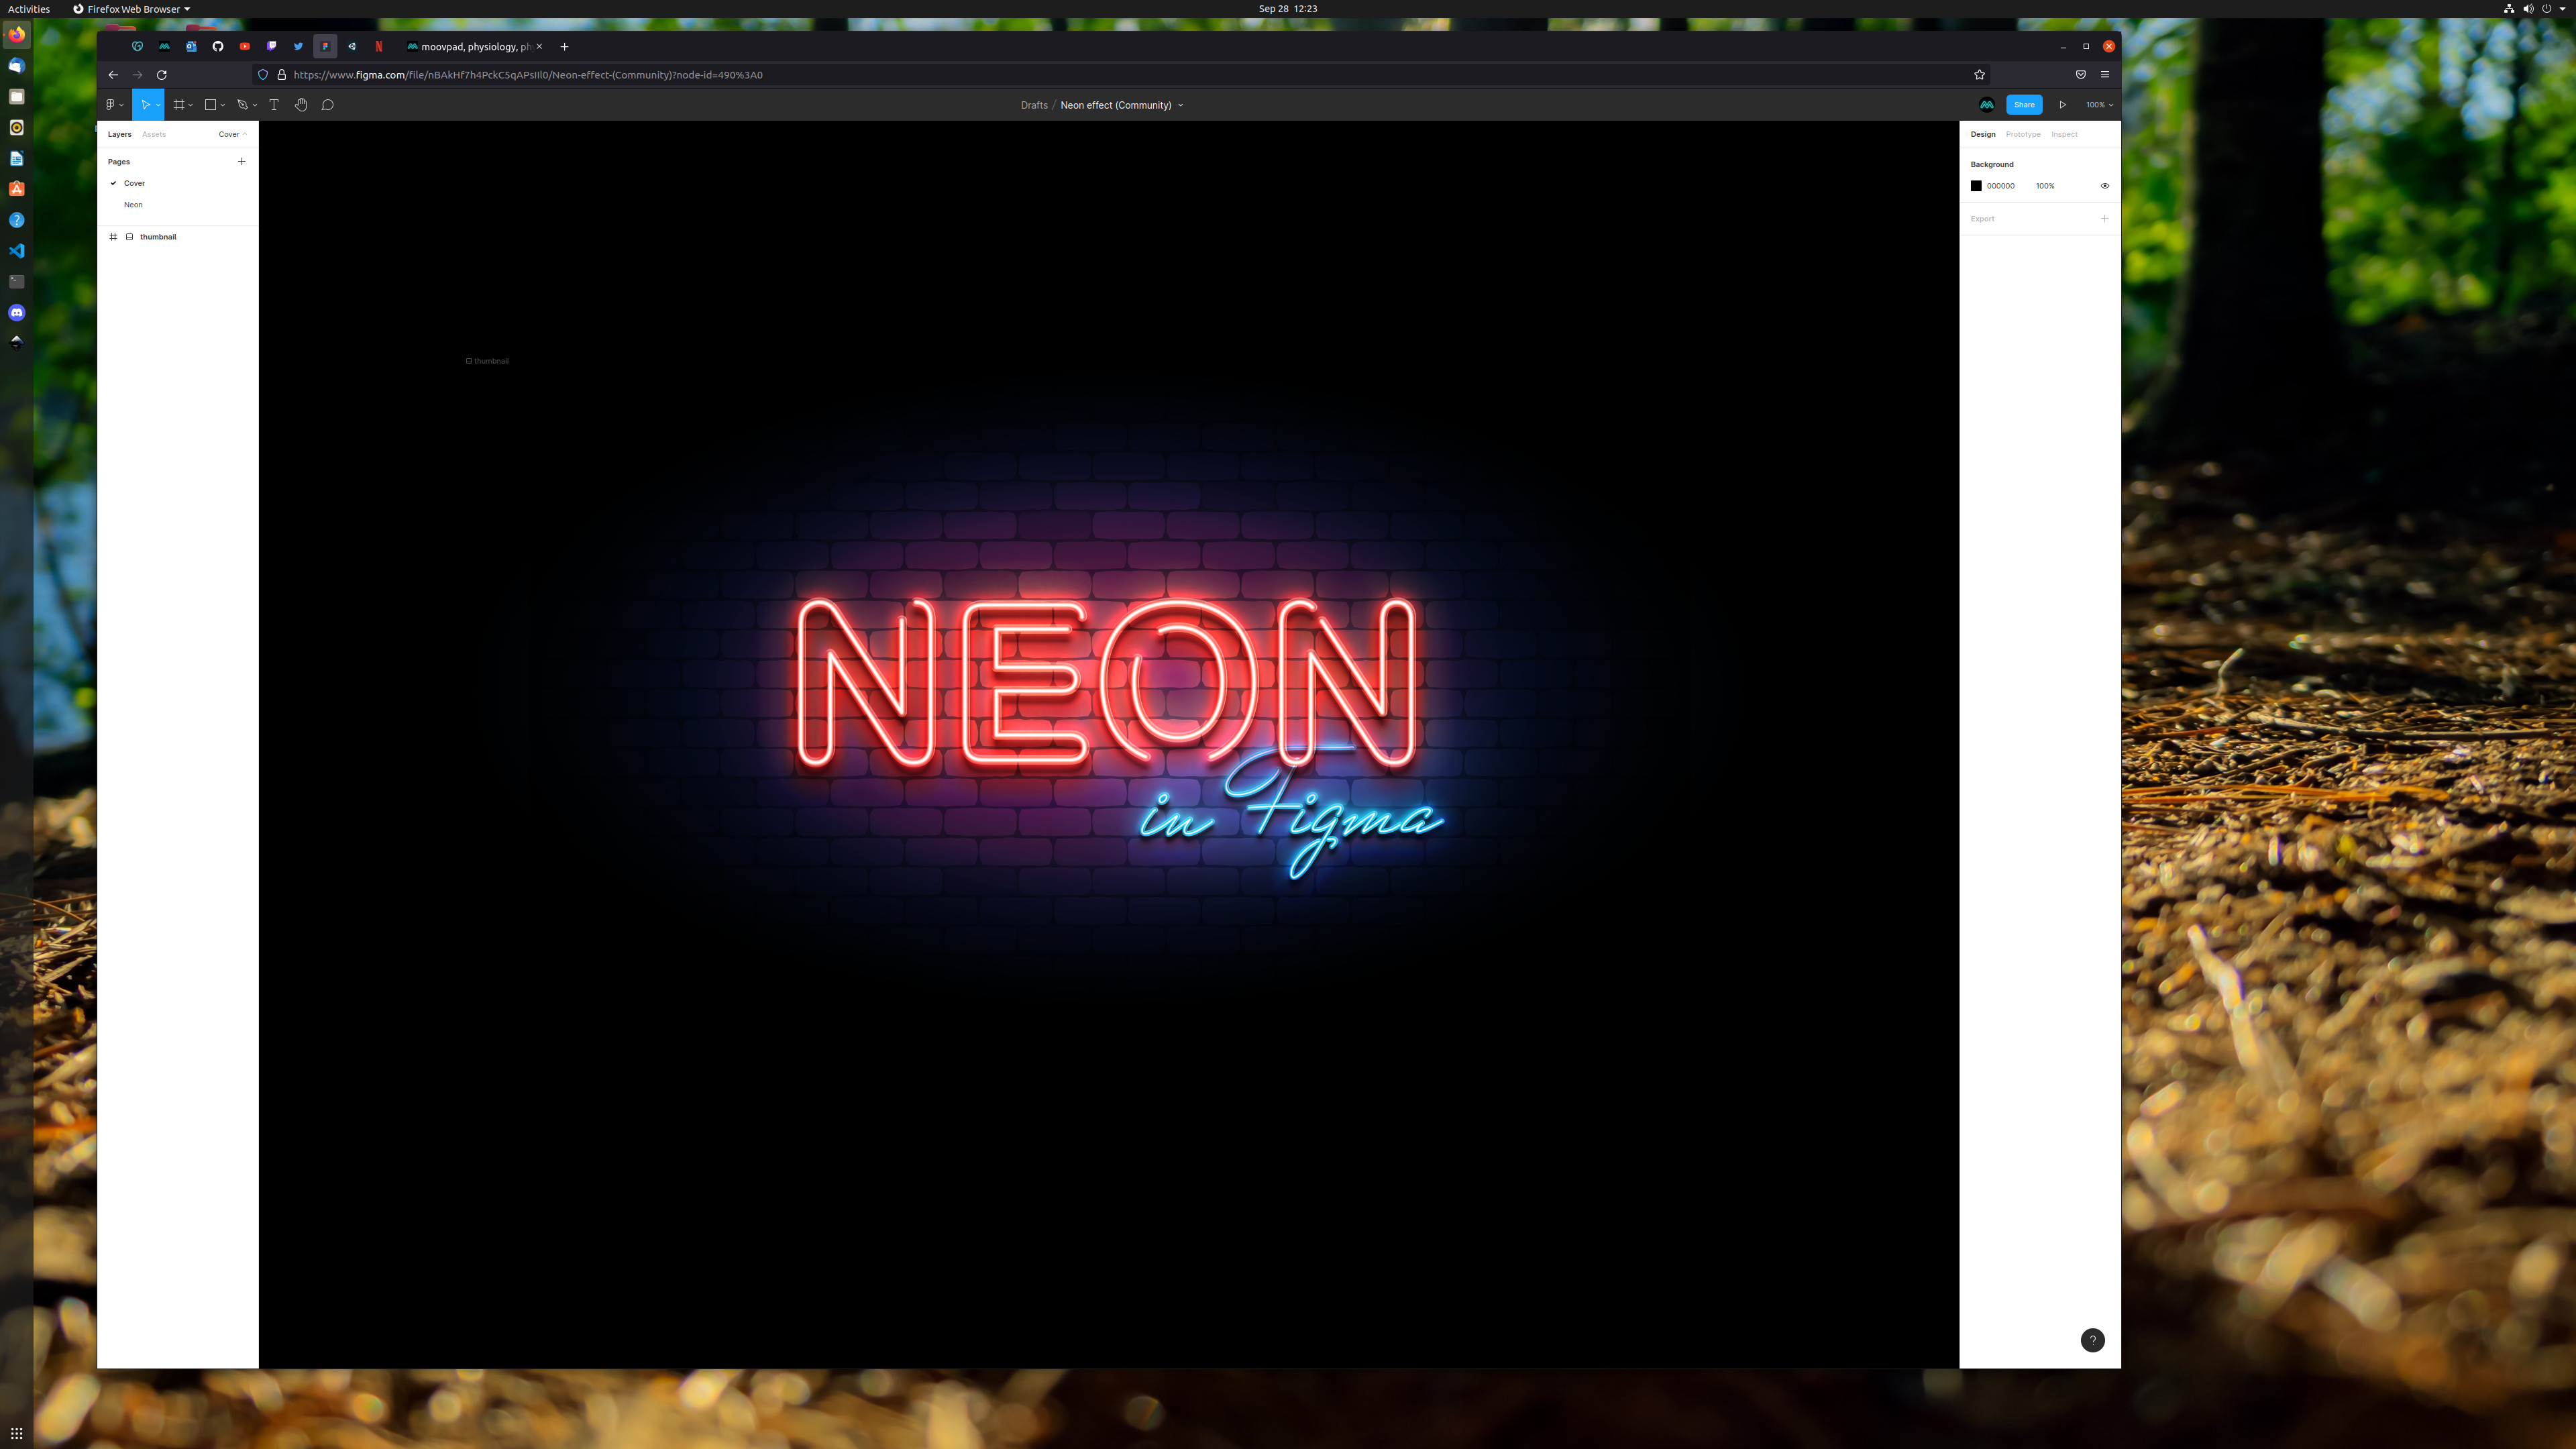The image size is (2576, 1449).
Task: Open the Firefox hamburger menu
Action: (2105, 75)
